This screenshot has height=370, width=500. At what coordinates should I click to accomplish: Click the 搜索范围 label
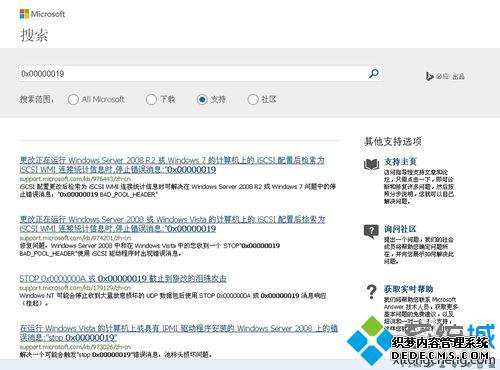(36, 99)
